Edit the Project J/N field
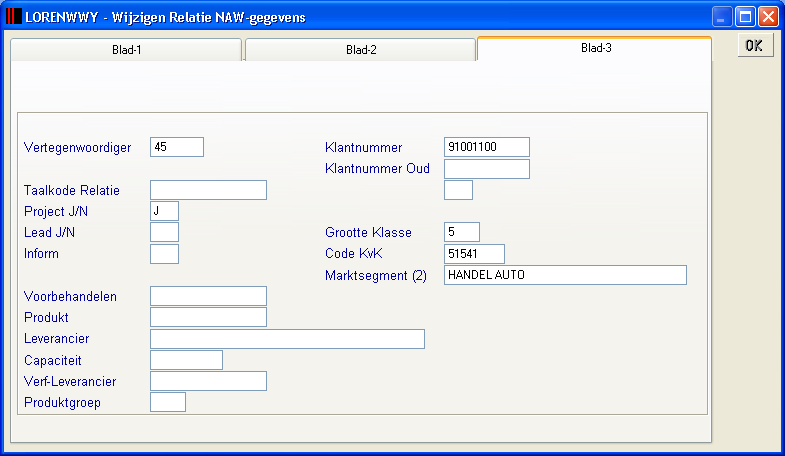The height and width of the screenshot is (456, 785). point(164,211)
